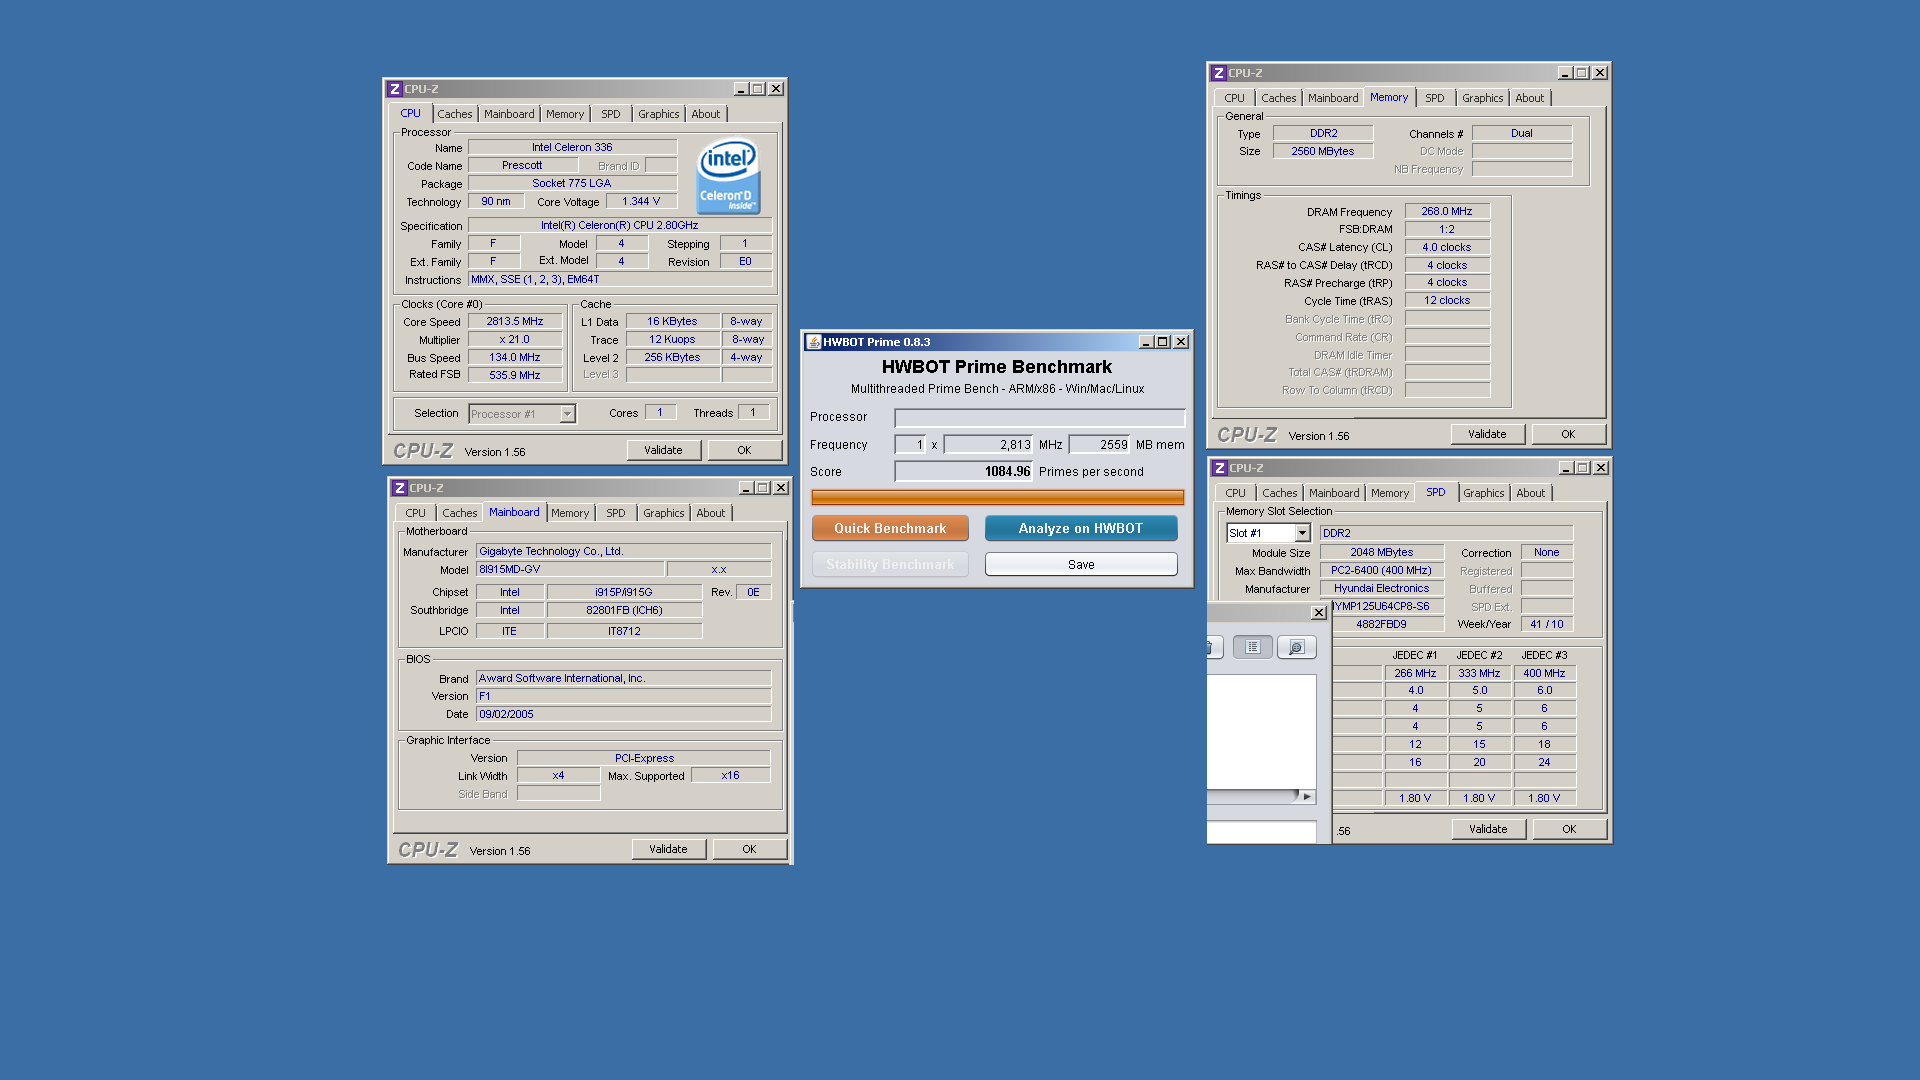
Task: Click the Core Speed 2813.5 MHz value
Action: click(x=515, y=322)
